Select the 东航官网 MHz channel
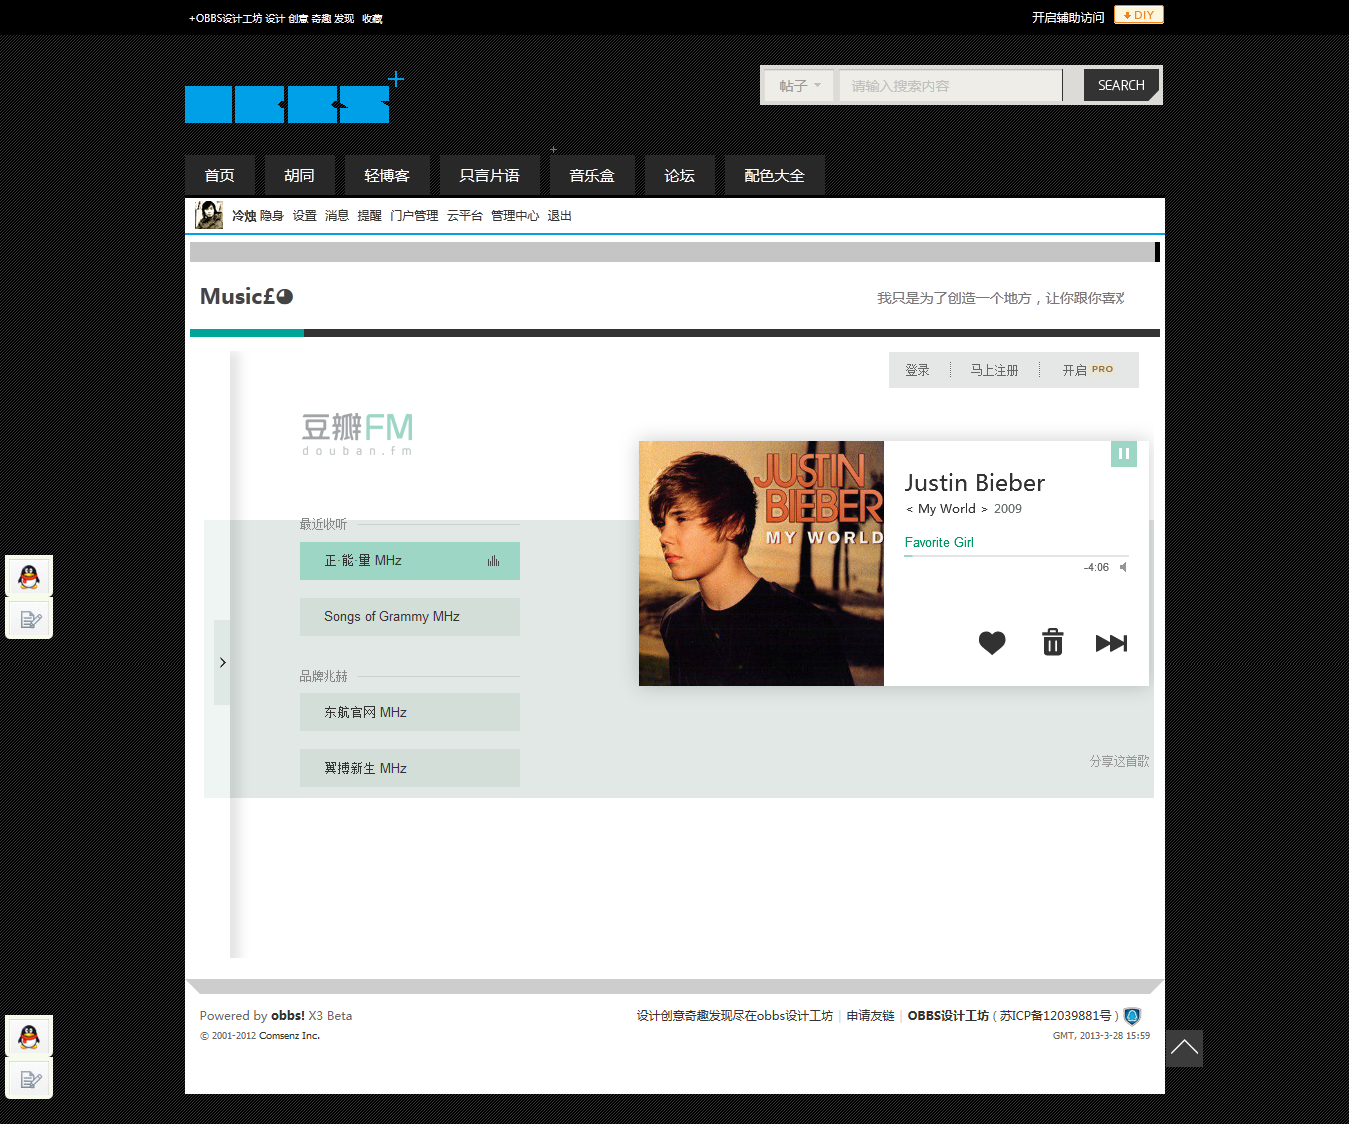Viewport: 1349px width, 1124px height. 410,712
